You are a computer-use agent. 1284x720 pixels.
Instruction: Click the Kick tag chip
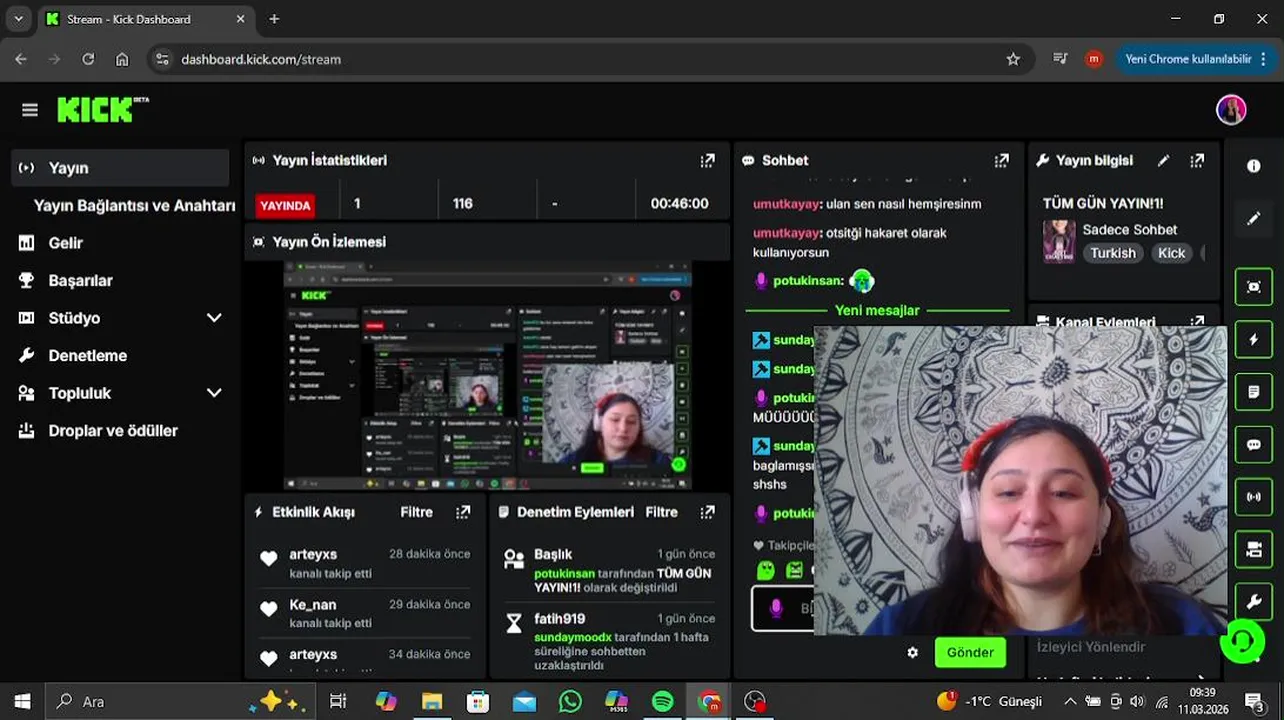(x=1171, y=253)
